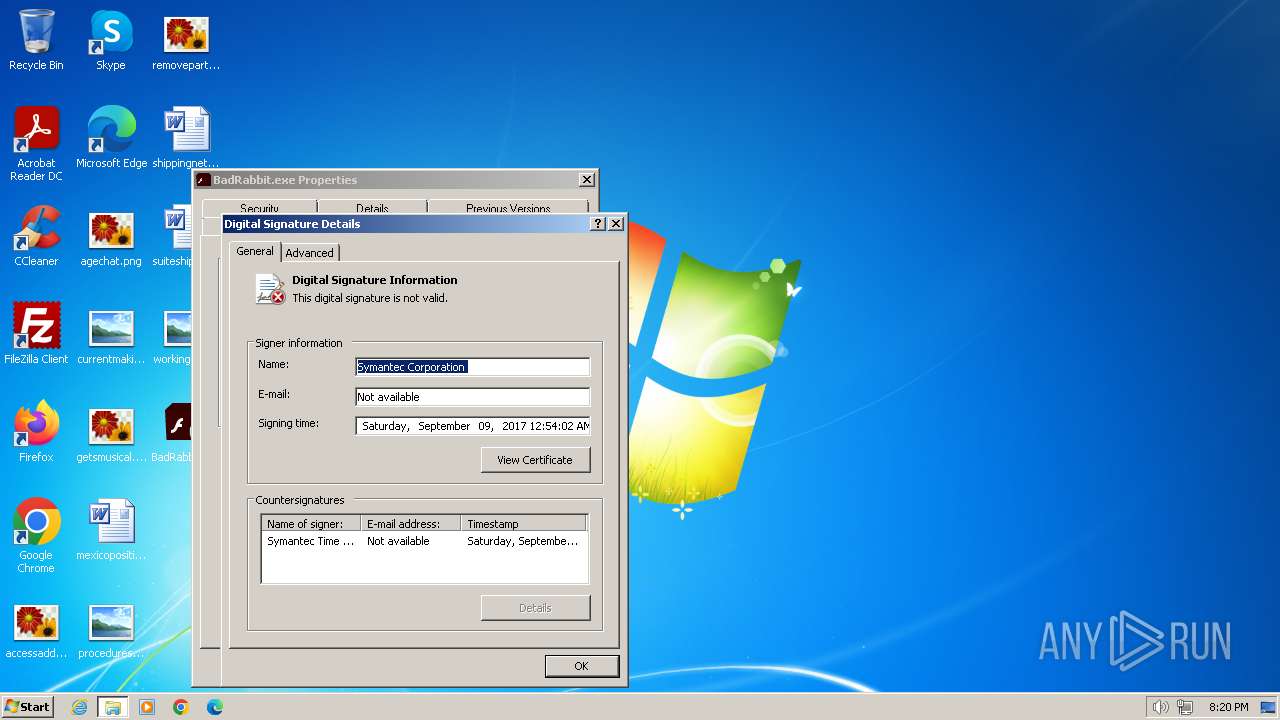This screenshot has height=720, width=1280.
Task: Click OK in Digital Signature Details
Action: click(x=581, y=666)
